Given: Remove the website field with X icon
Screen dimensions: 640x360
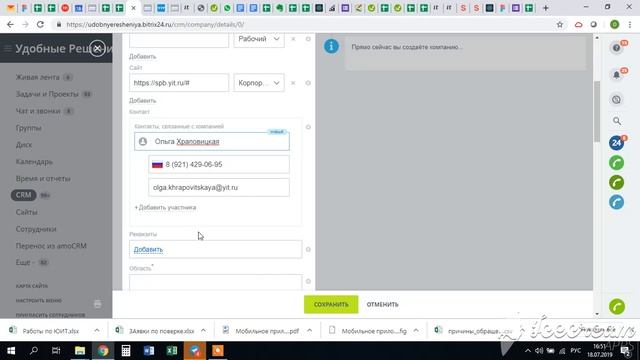Looking at the screenshot, I should click(x=293, y=83).
